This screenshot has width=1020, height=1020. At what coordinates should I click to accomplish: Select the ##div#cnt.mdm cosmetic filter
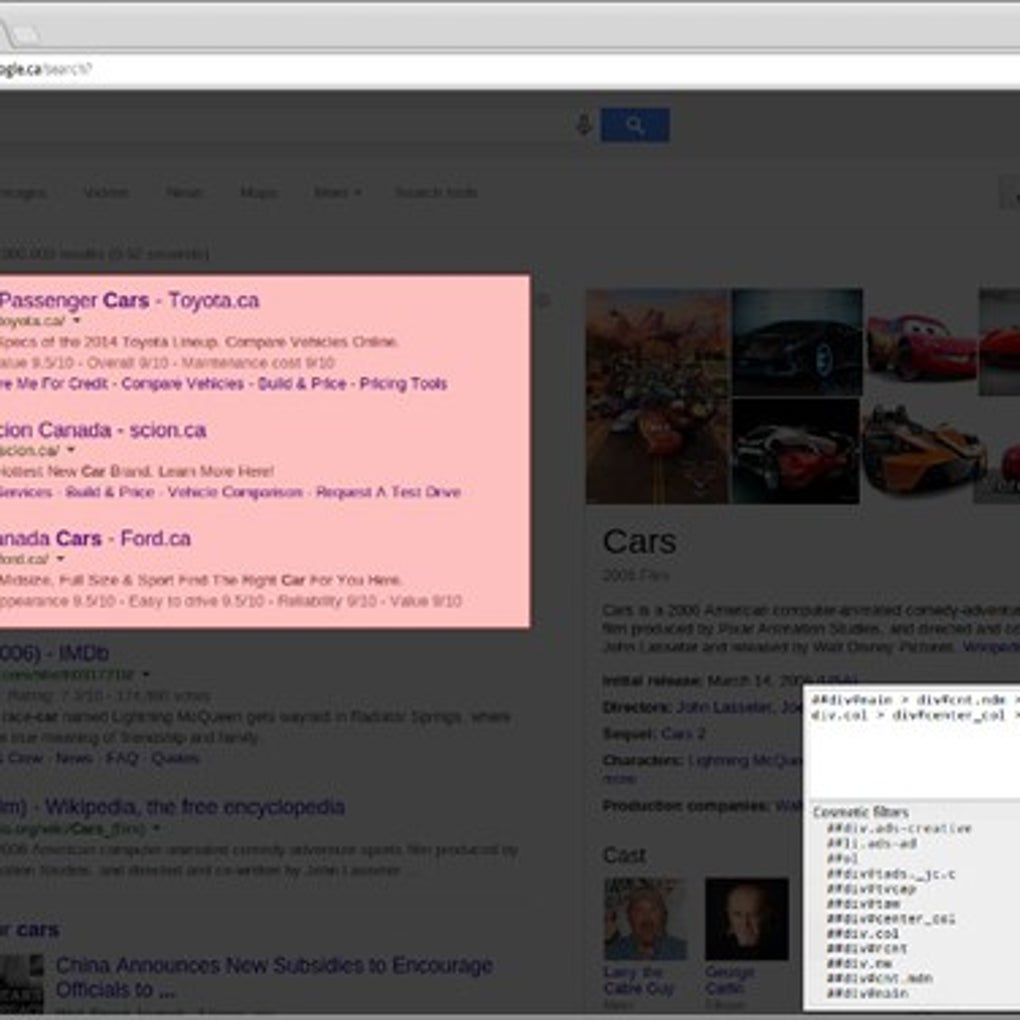[879, 978]
